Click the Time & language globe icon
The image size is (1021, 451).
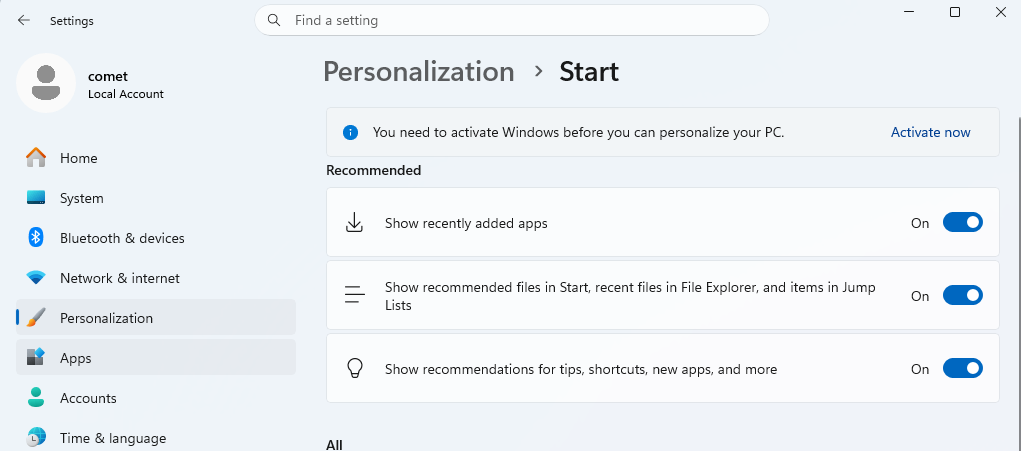tap(36, 437)
